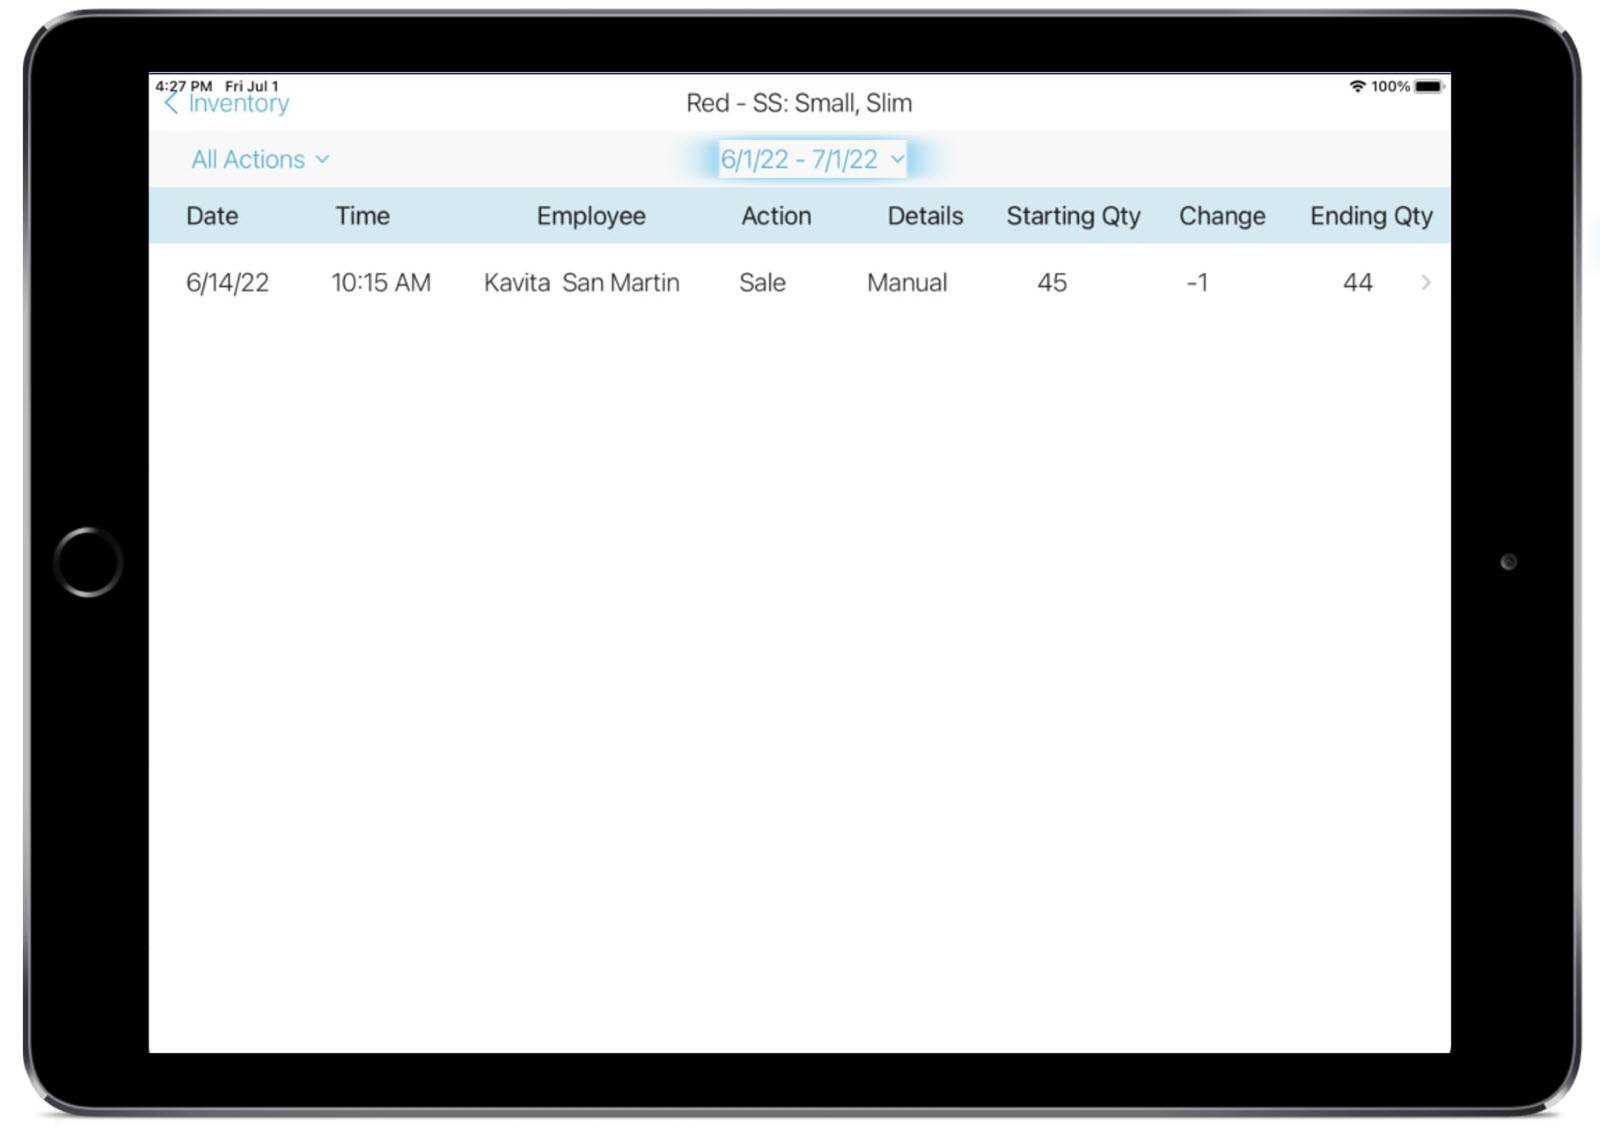Click the chevron on the 6/14/22 row
The width and height of the screenshot is (1600, 1127).
(1426, 283)
